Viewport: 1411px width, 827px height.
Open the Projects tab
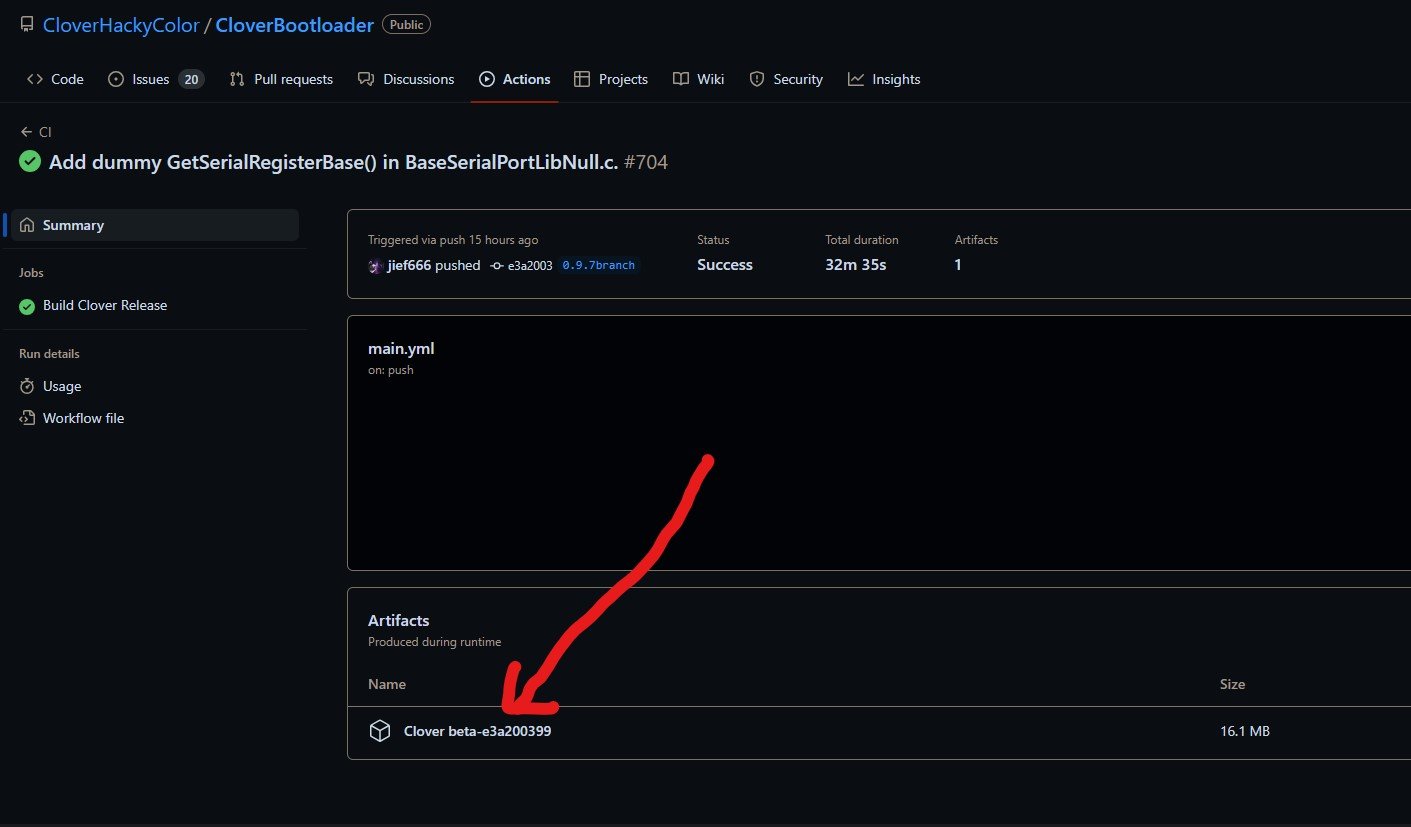click(611, 79)
